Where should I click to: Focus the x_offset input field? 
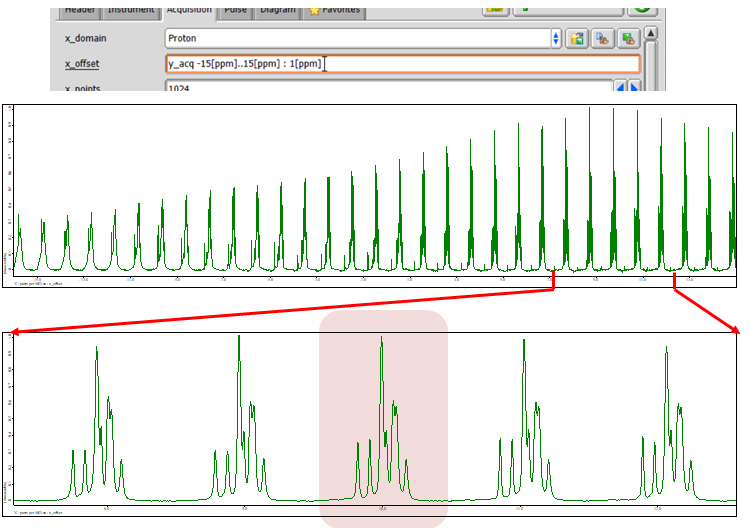pos(402,64)
